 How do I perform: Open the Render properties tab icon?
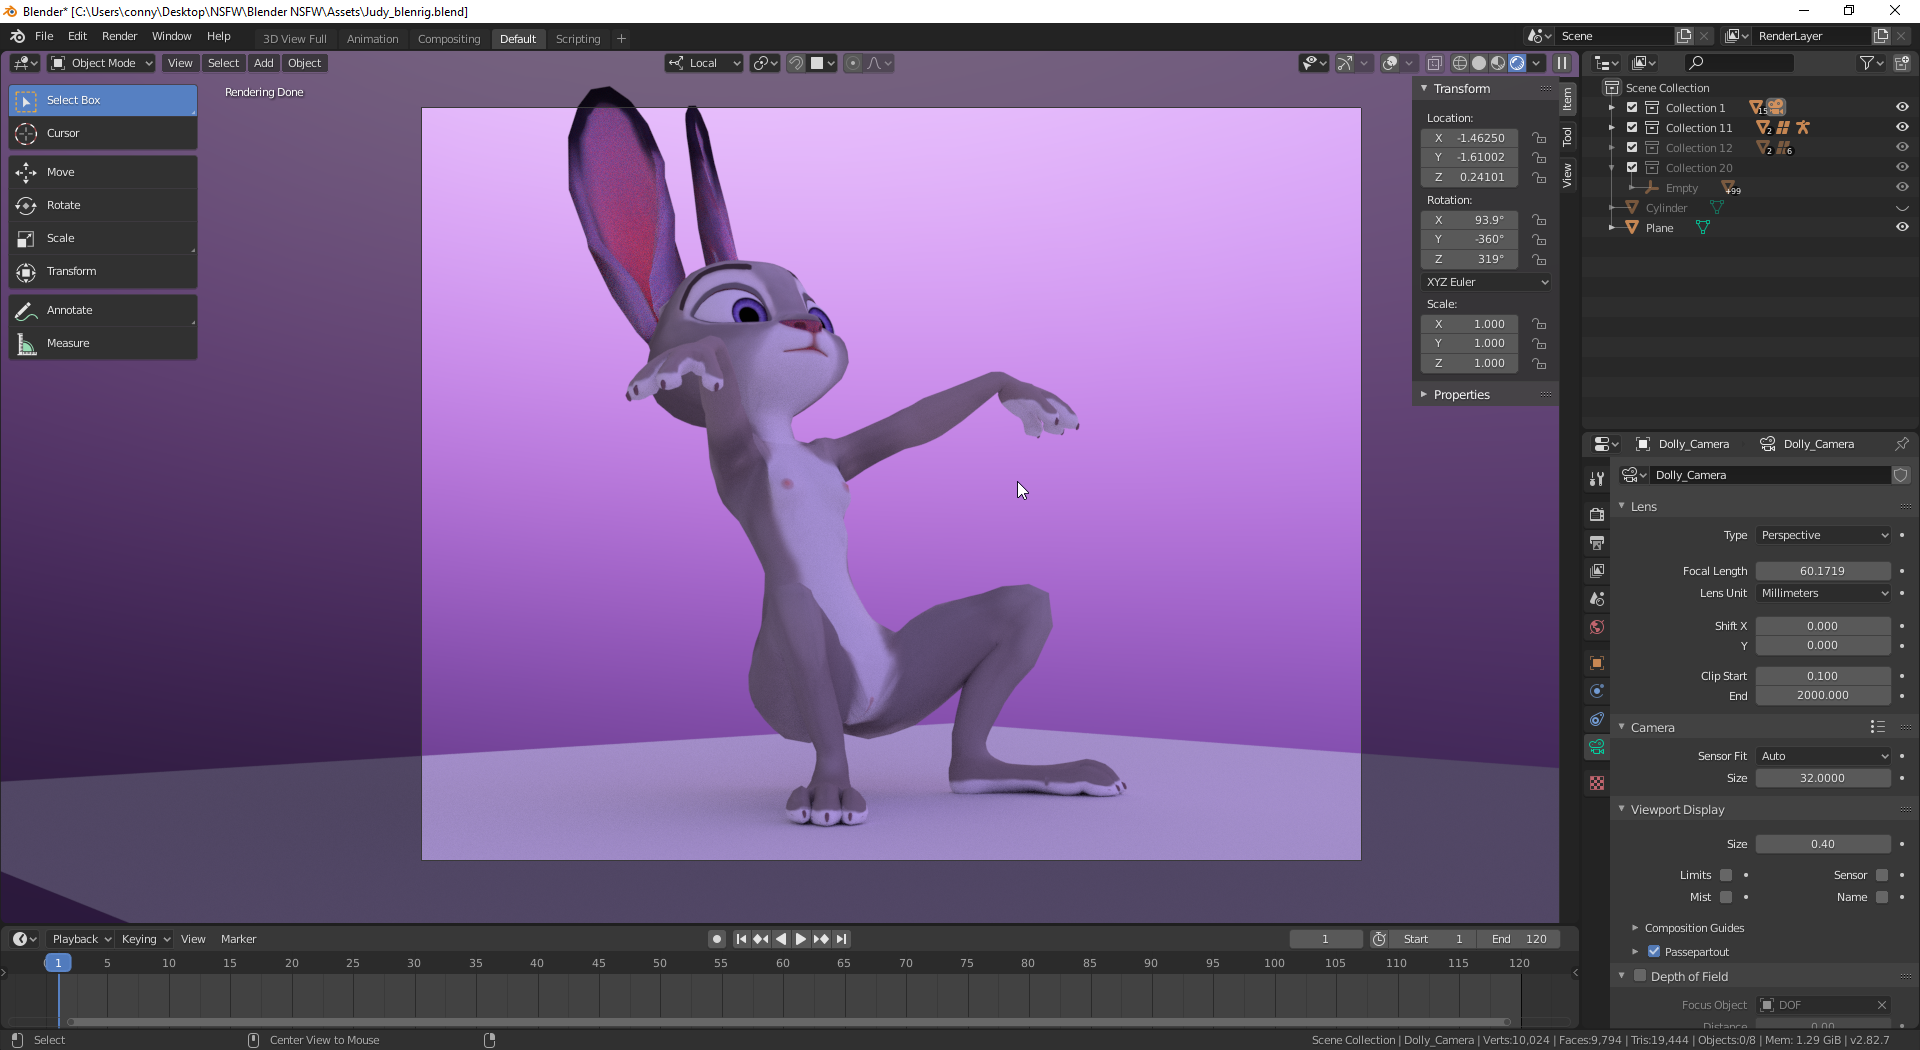pyautogui.click(x=1597, y=514)
